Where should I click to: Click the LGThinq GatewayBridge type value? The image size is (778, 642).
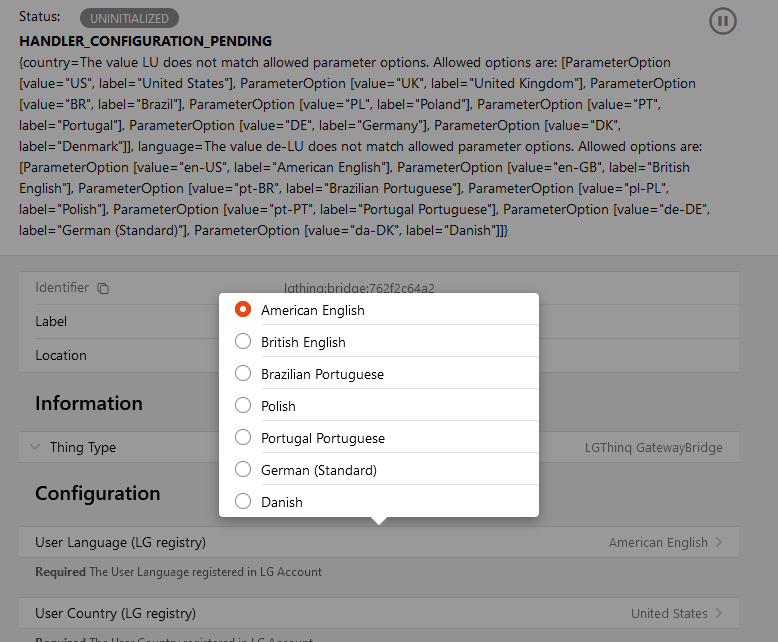pos(653,448)
